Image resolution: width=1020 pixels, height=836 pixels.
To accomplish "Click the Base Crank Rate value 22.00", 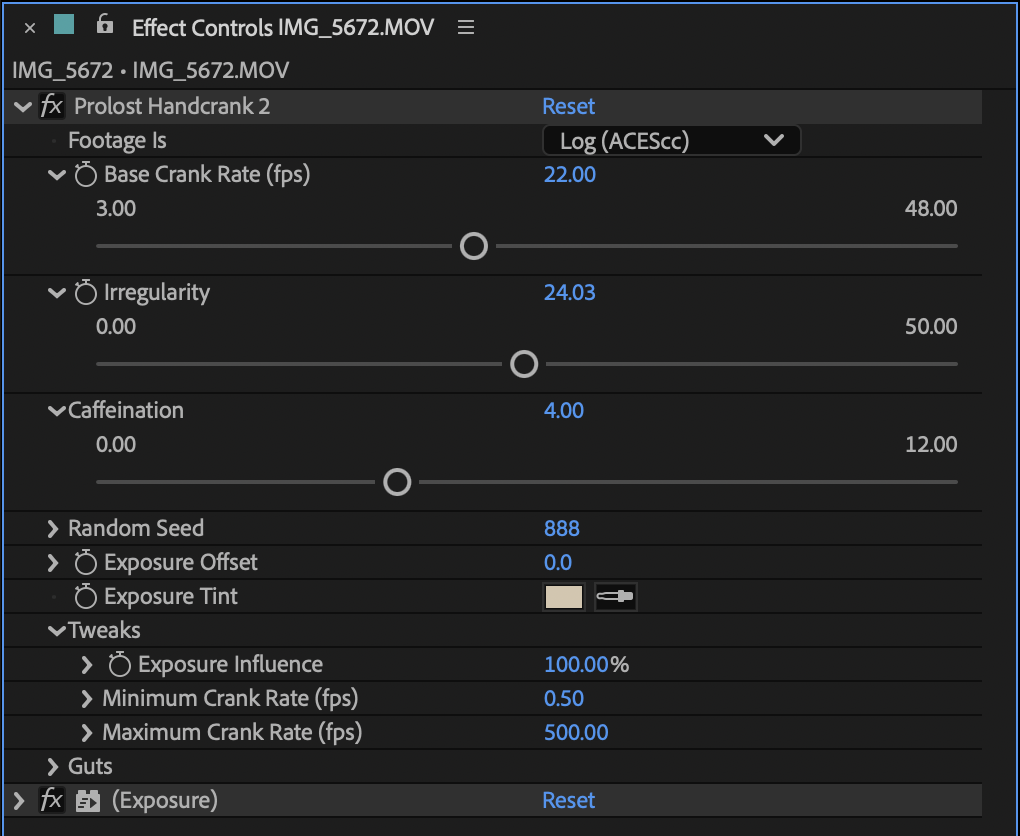I will click(570, 174).
